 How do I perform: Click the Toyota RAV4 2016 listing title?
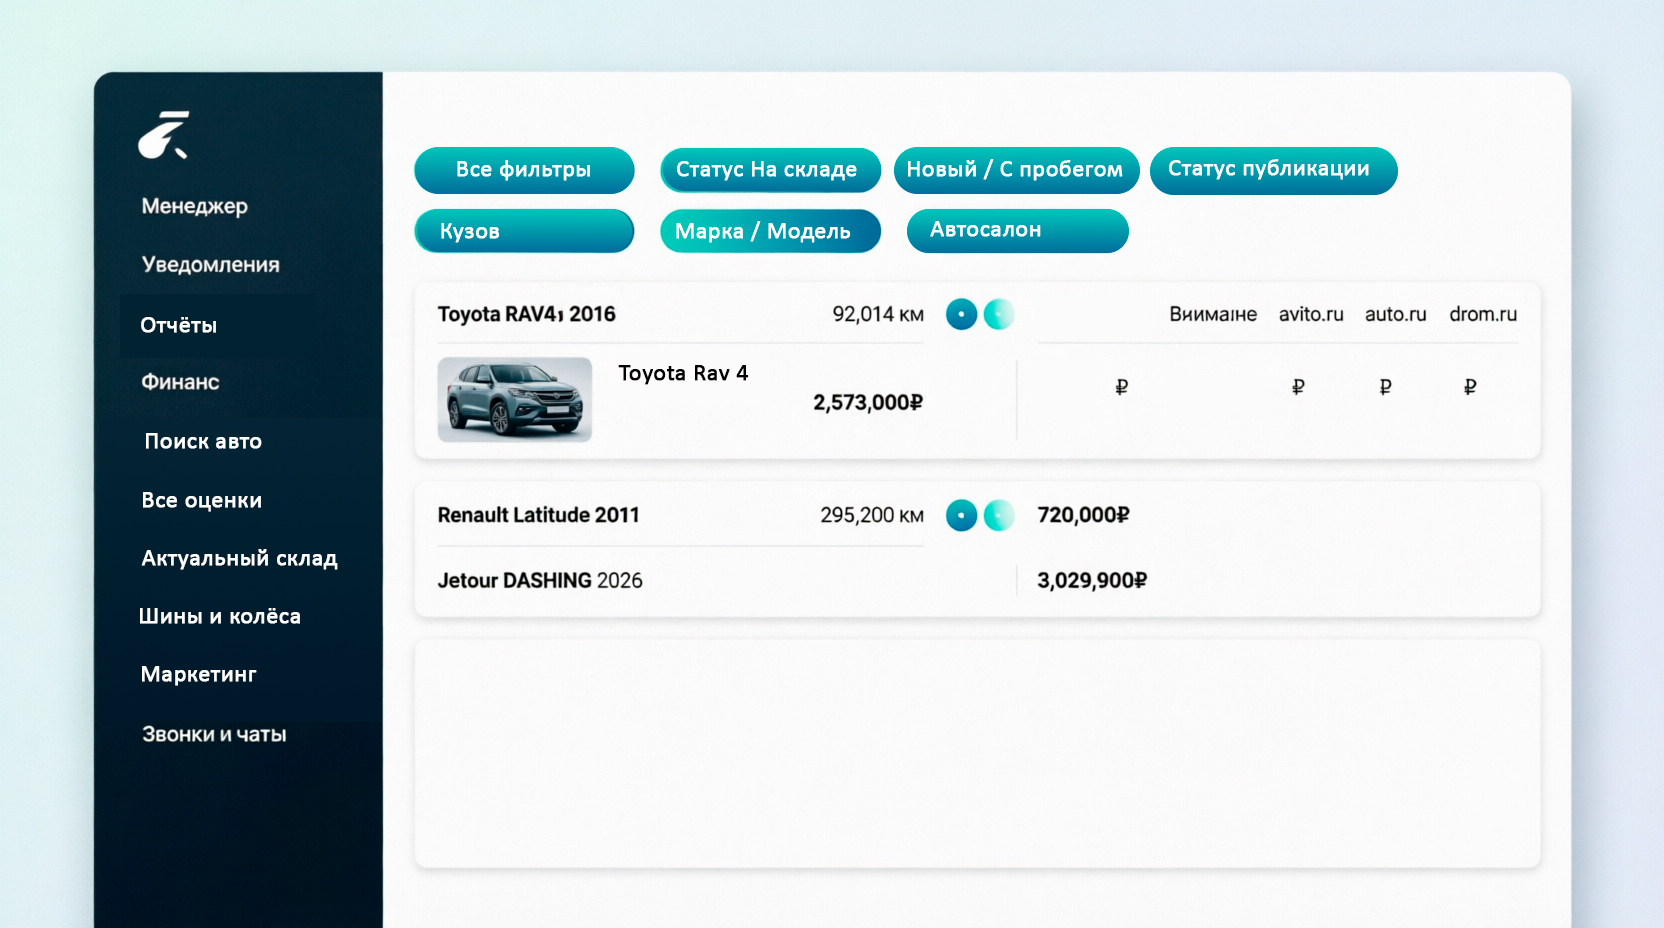[x=527, y=314]
